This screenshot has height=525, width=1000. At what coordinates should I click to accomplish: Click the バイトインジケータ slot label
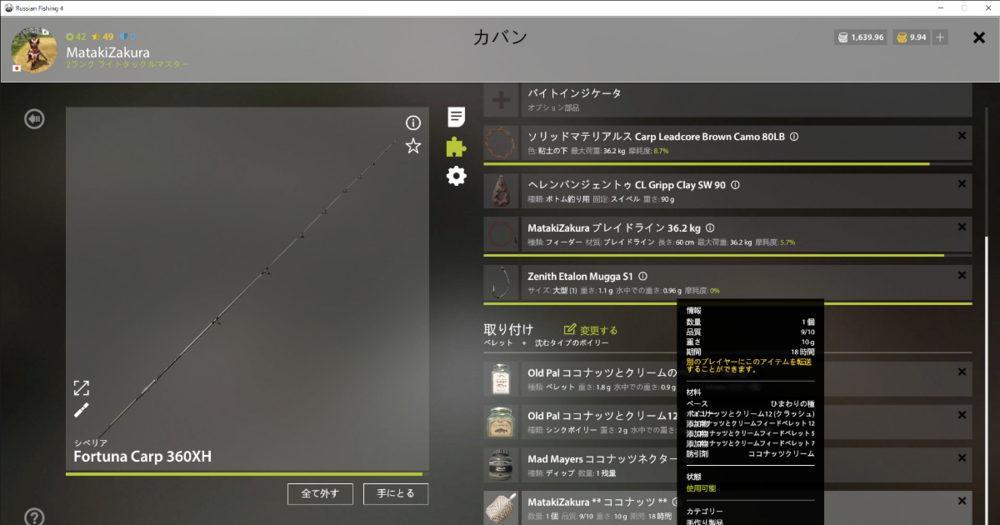[x=574, y=93]
